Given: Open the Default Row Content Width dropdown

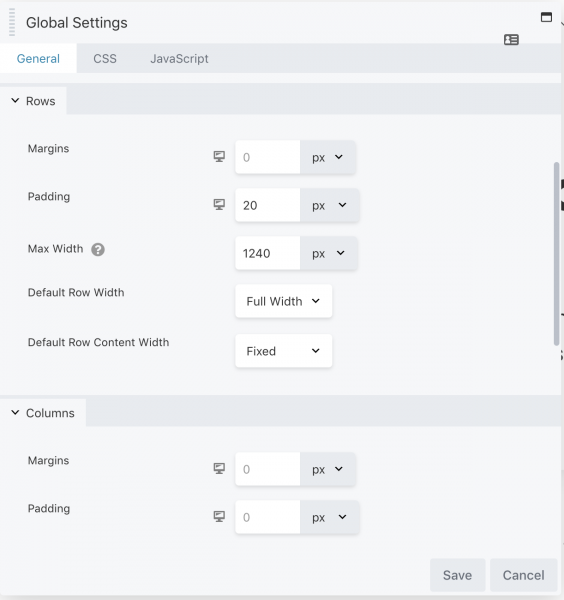Looking at the screenshot, I should (284, 351).
